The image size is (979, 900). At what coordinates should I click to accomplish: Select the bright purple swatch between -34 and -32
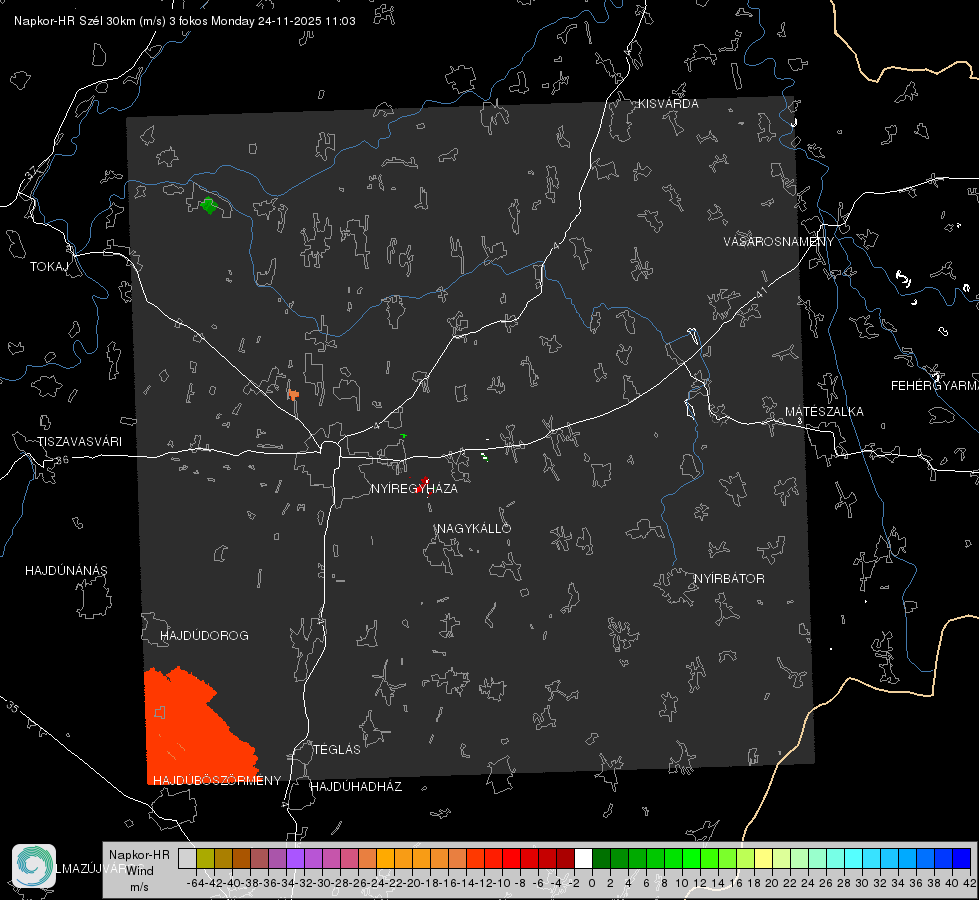(x=295, y=858)
